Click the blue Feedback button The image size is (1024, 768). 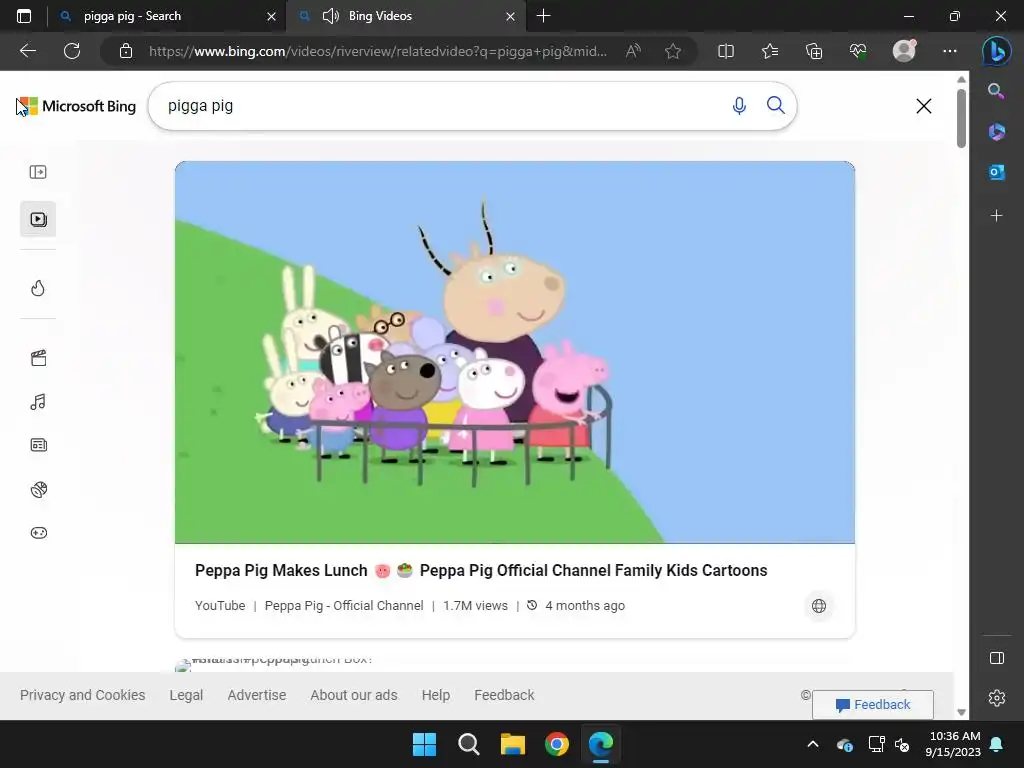(x=872, y=705)
